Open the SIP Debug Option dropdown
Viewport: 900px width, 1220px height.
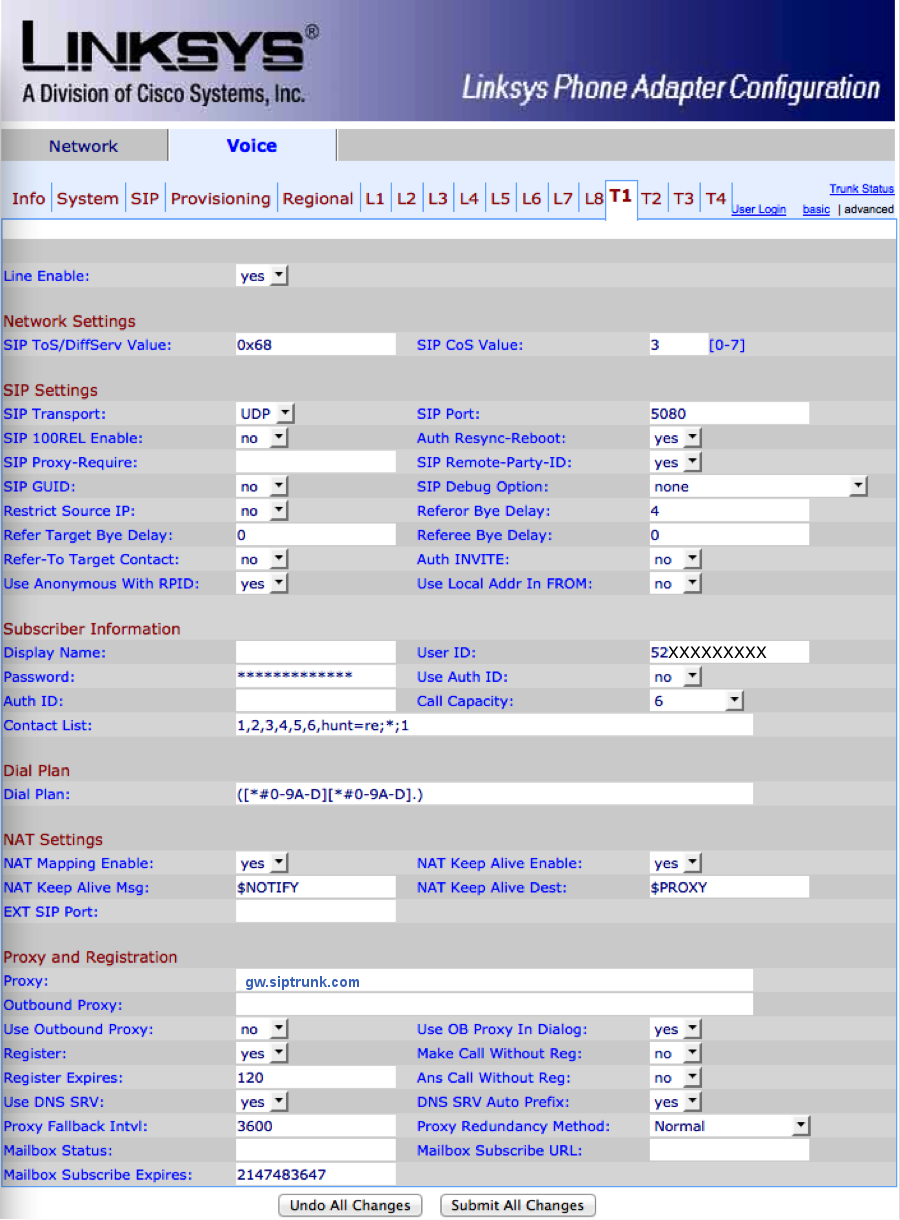pyautogui.click(x=759, y=487)
